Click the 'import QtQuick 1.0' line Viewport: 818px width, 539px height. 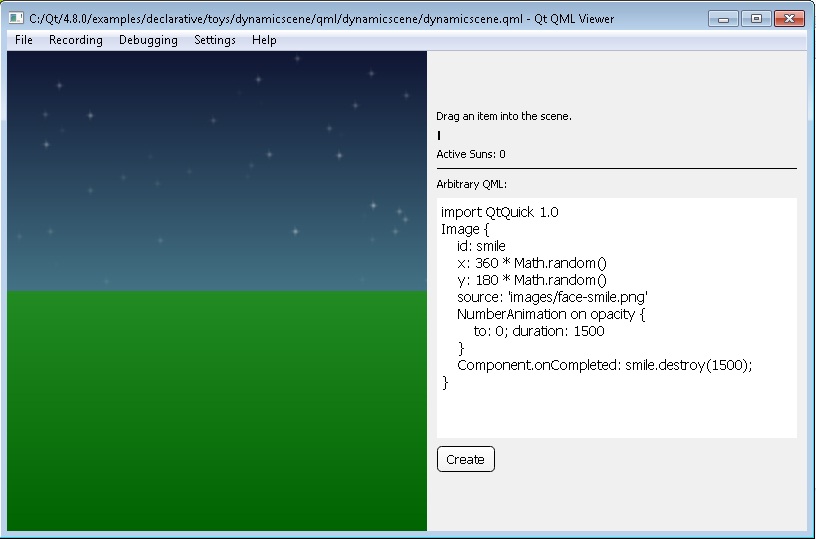point(500,212)
